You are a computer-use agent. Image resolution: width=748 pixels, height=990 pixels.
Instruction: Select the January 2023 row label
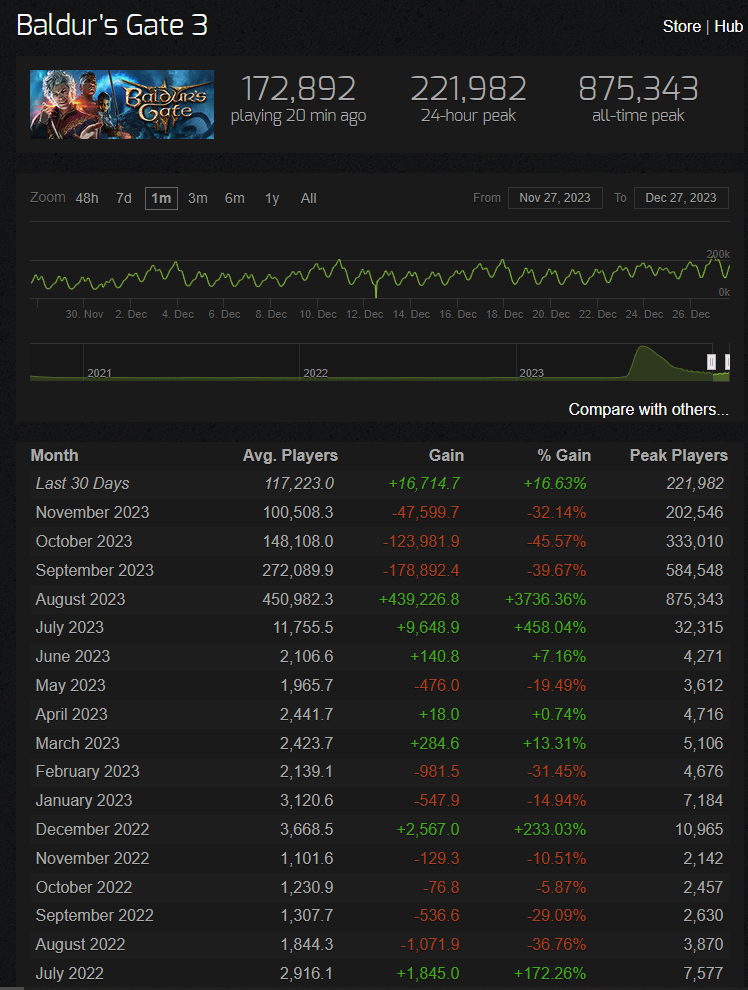click(84, 801)
